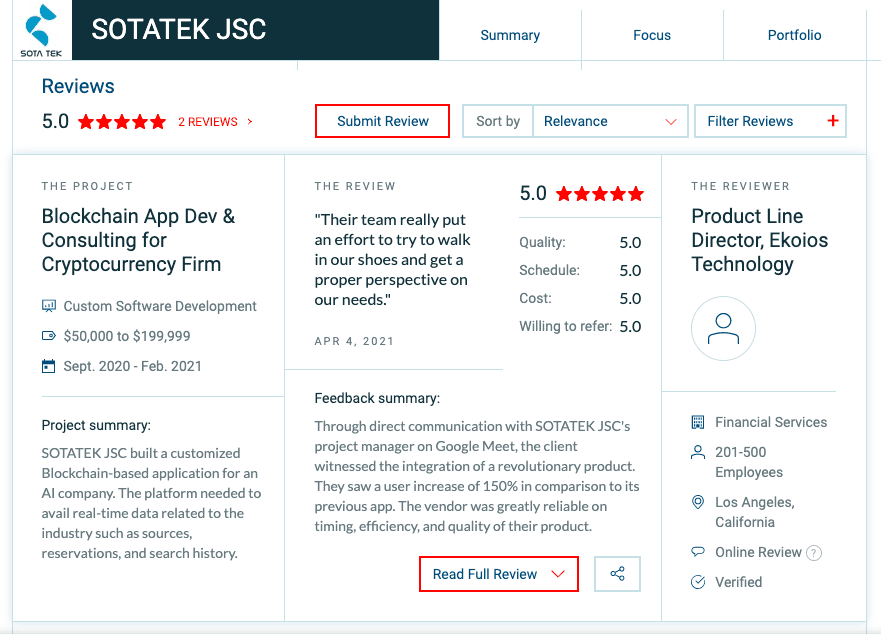Click the Custom Software Development monitor icon

pos(48,306)
